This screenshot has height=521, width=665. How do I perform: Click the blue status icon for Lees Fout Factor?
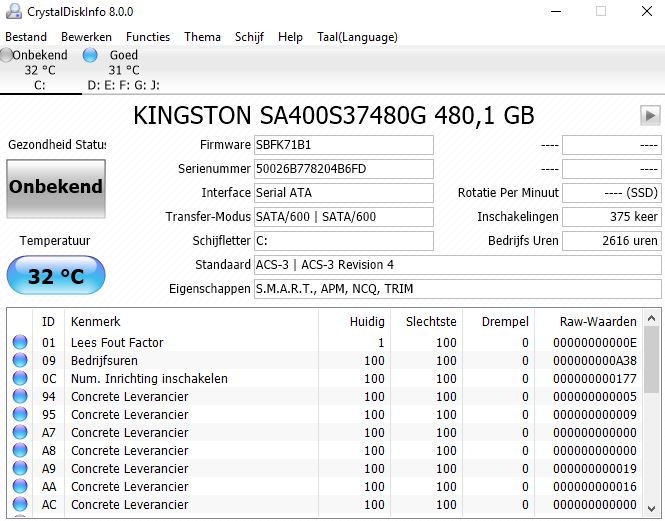pos(20,343)
